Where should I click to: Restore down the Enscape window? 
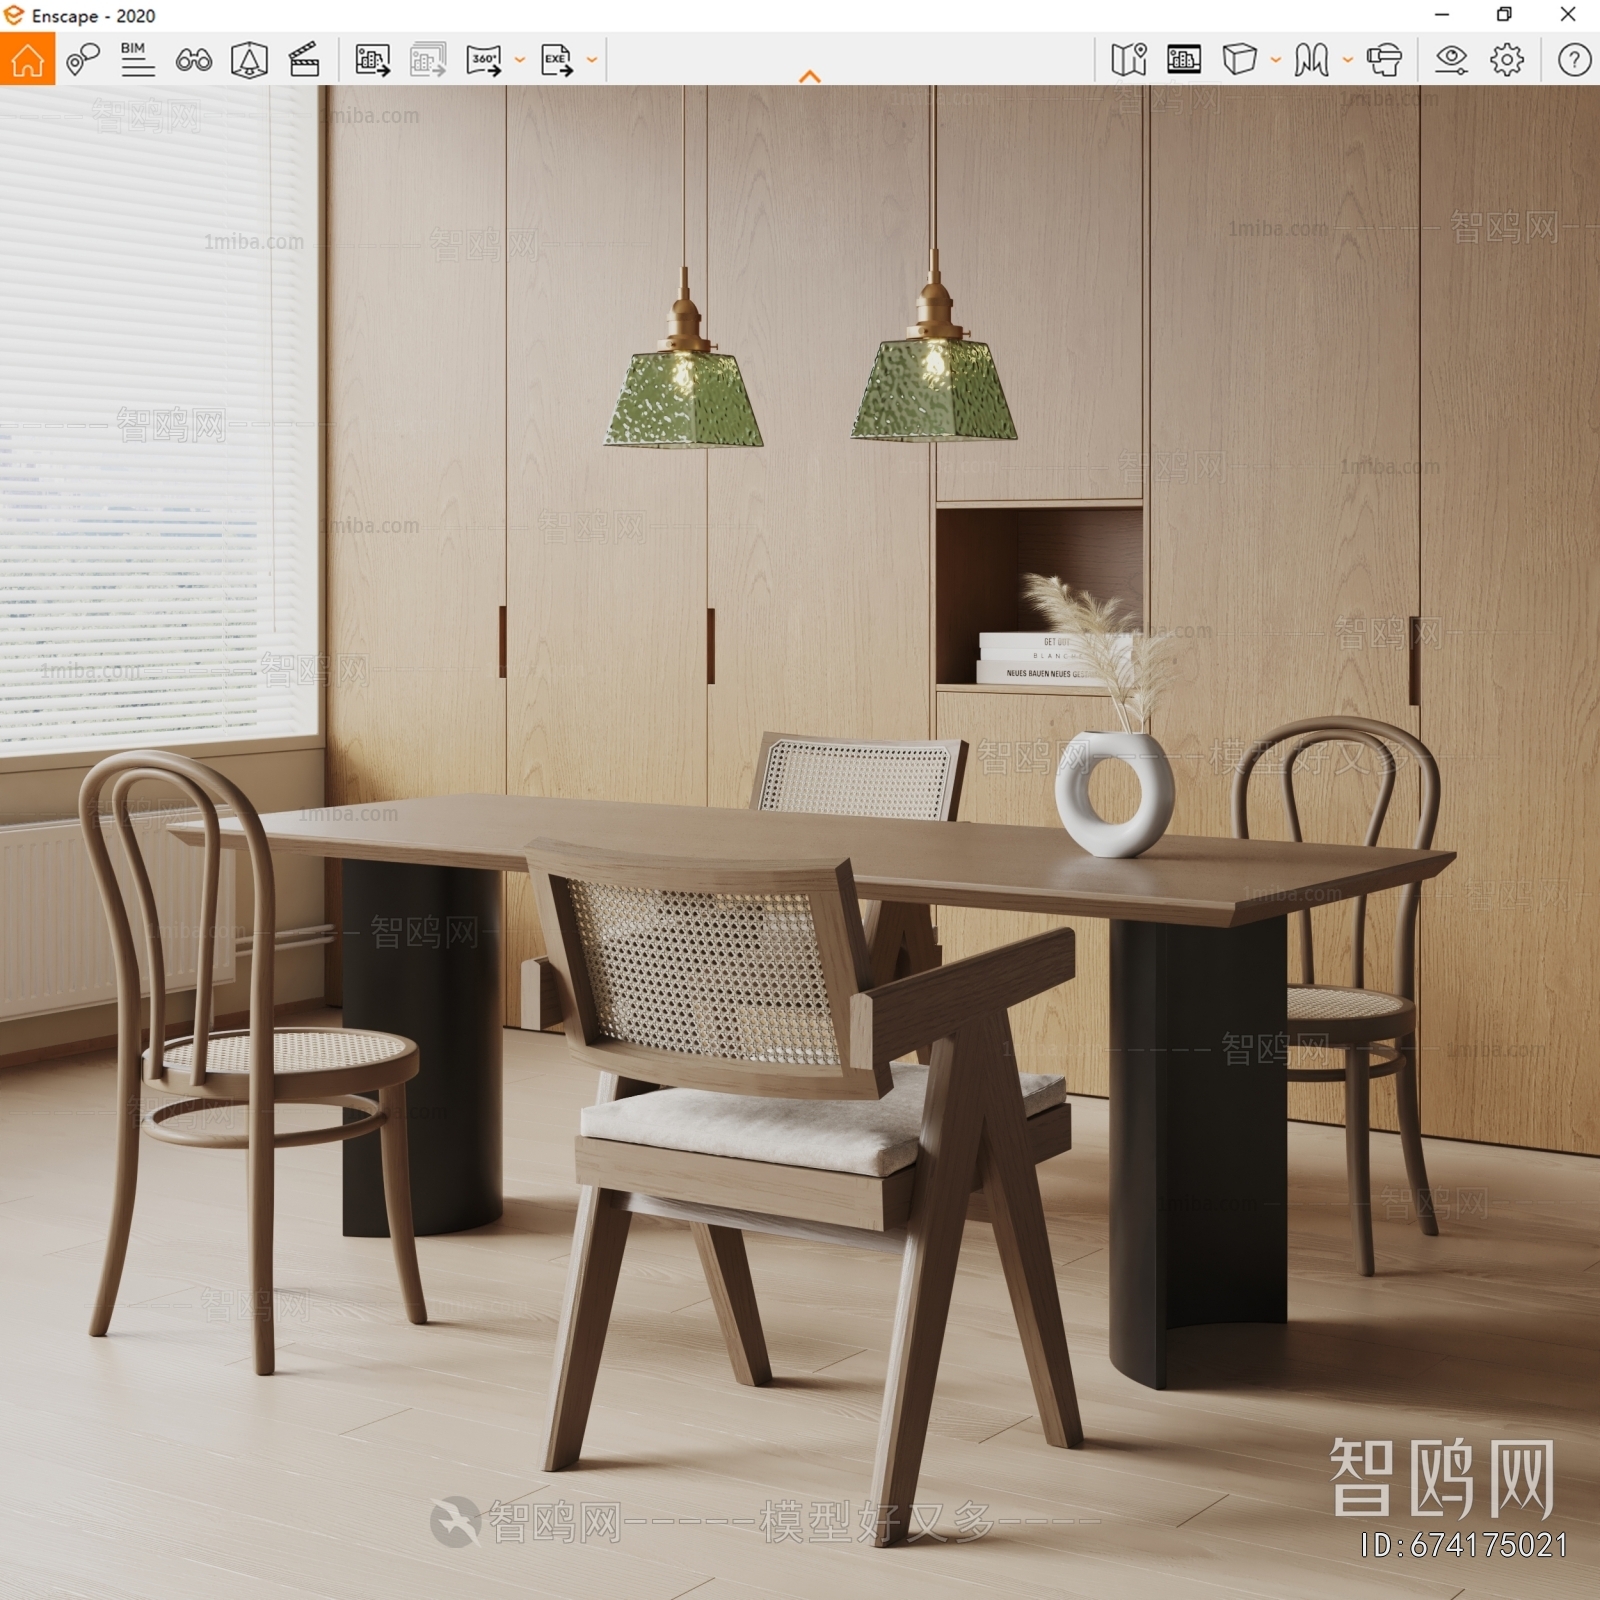pyautogui.click(x=1504, y=15)
